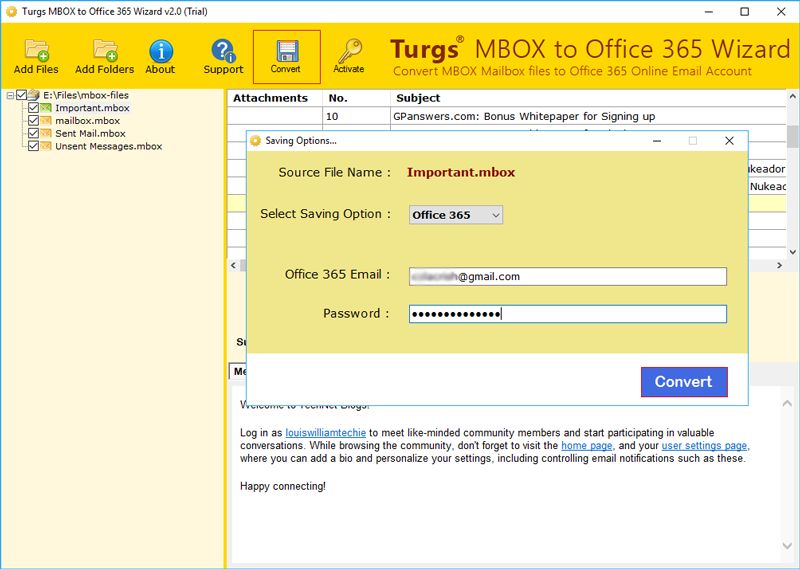
Task: Click the blue Convert button
Action: (684, 382)
